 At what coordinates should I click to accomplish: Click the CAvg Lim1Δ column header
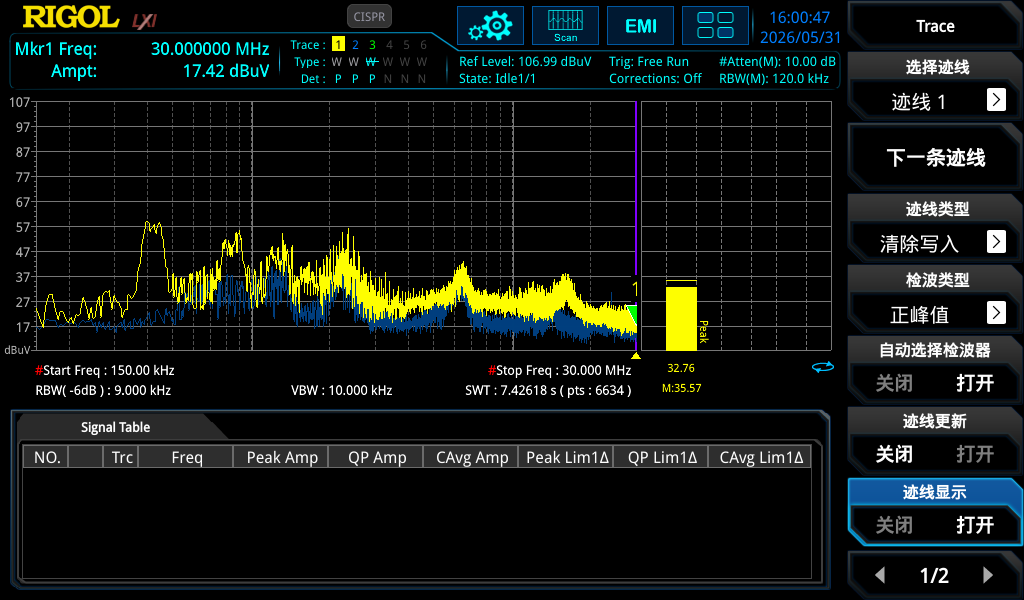coord(761,457)
